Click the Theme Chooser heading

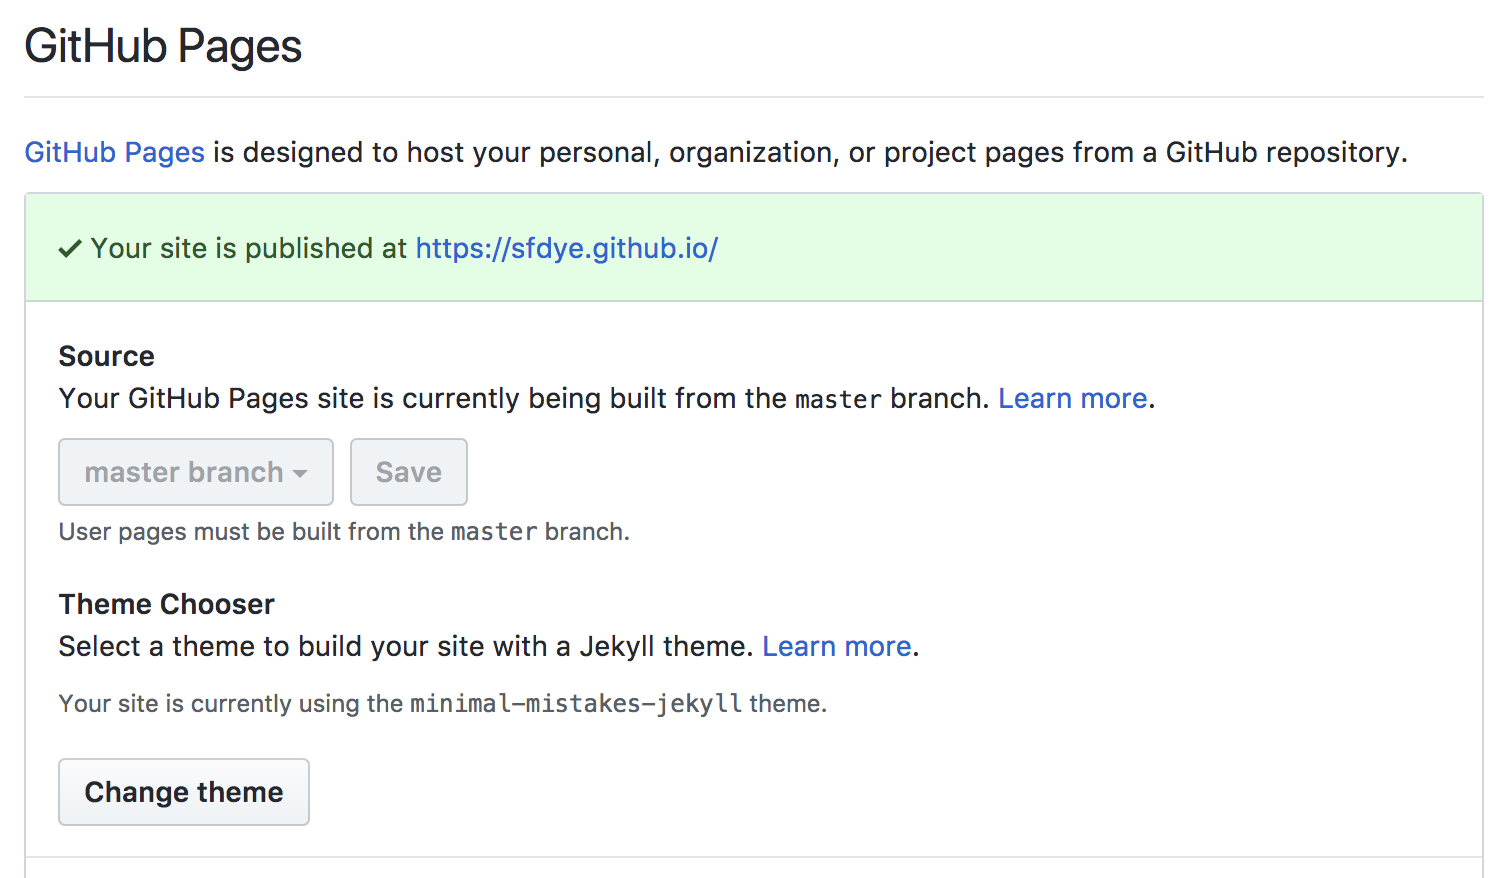166,604
